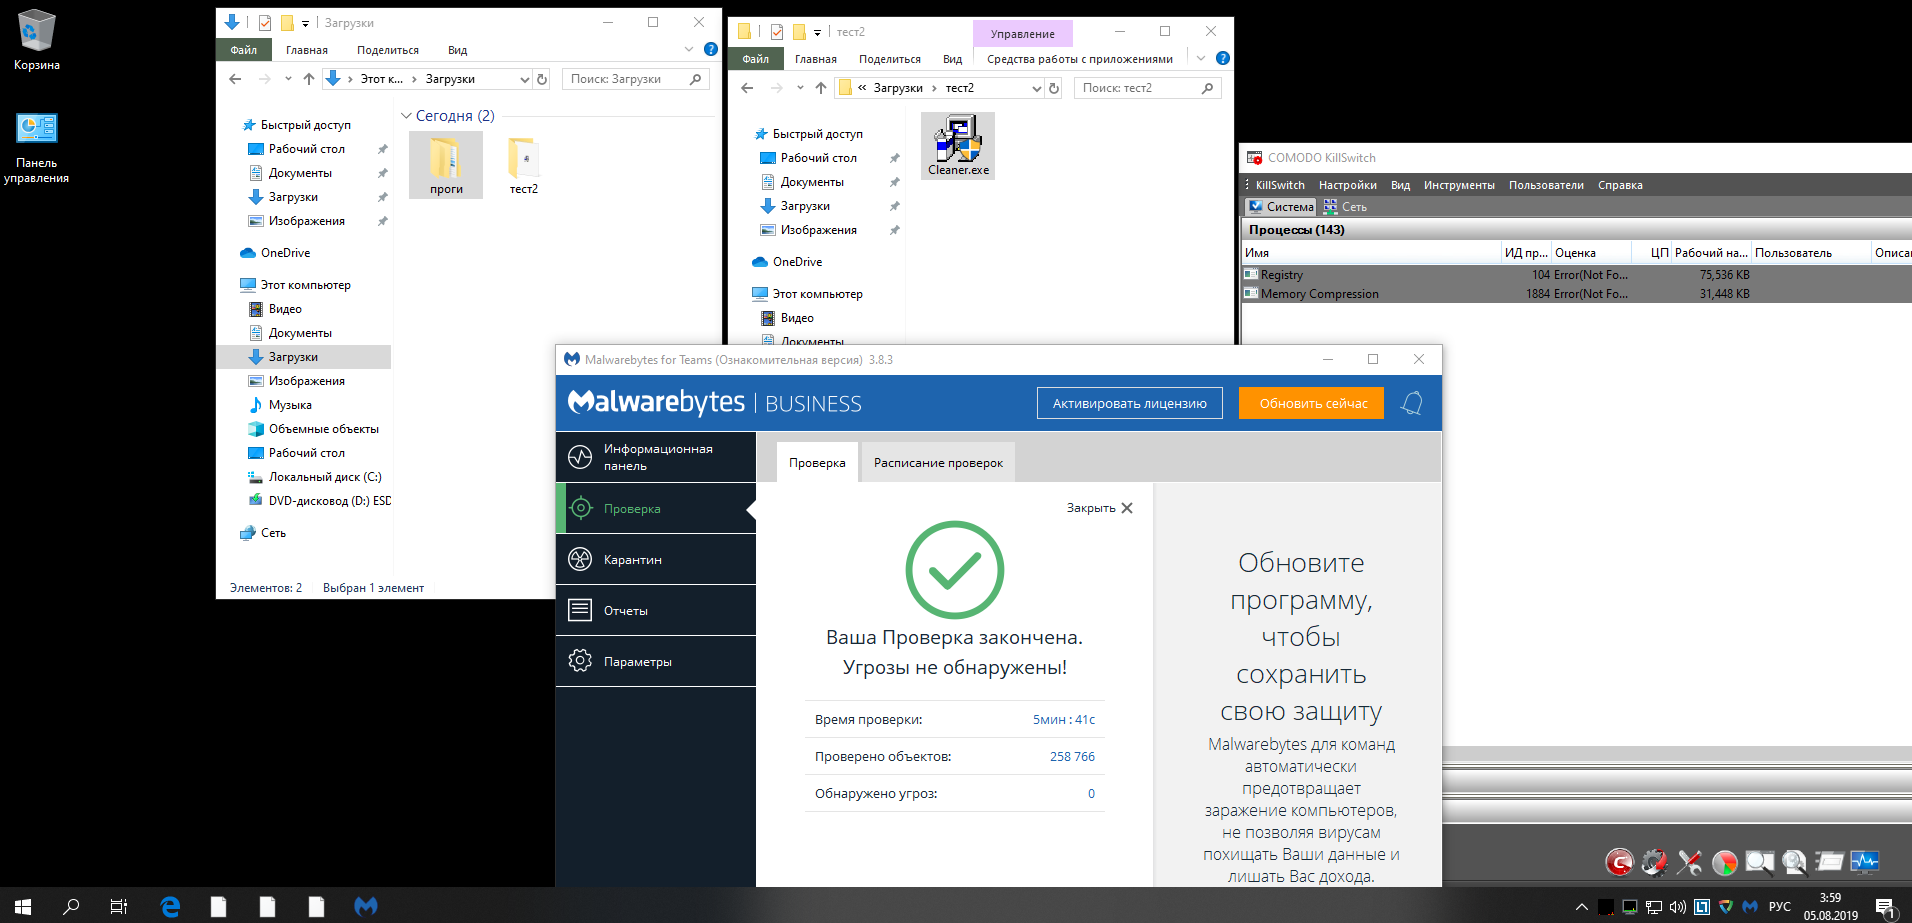Viewport: 1912px width, 923px height.
Task: Click the Task View taskbar button
Action: 119,906
